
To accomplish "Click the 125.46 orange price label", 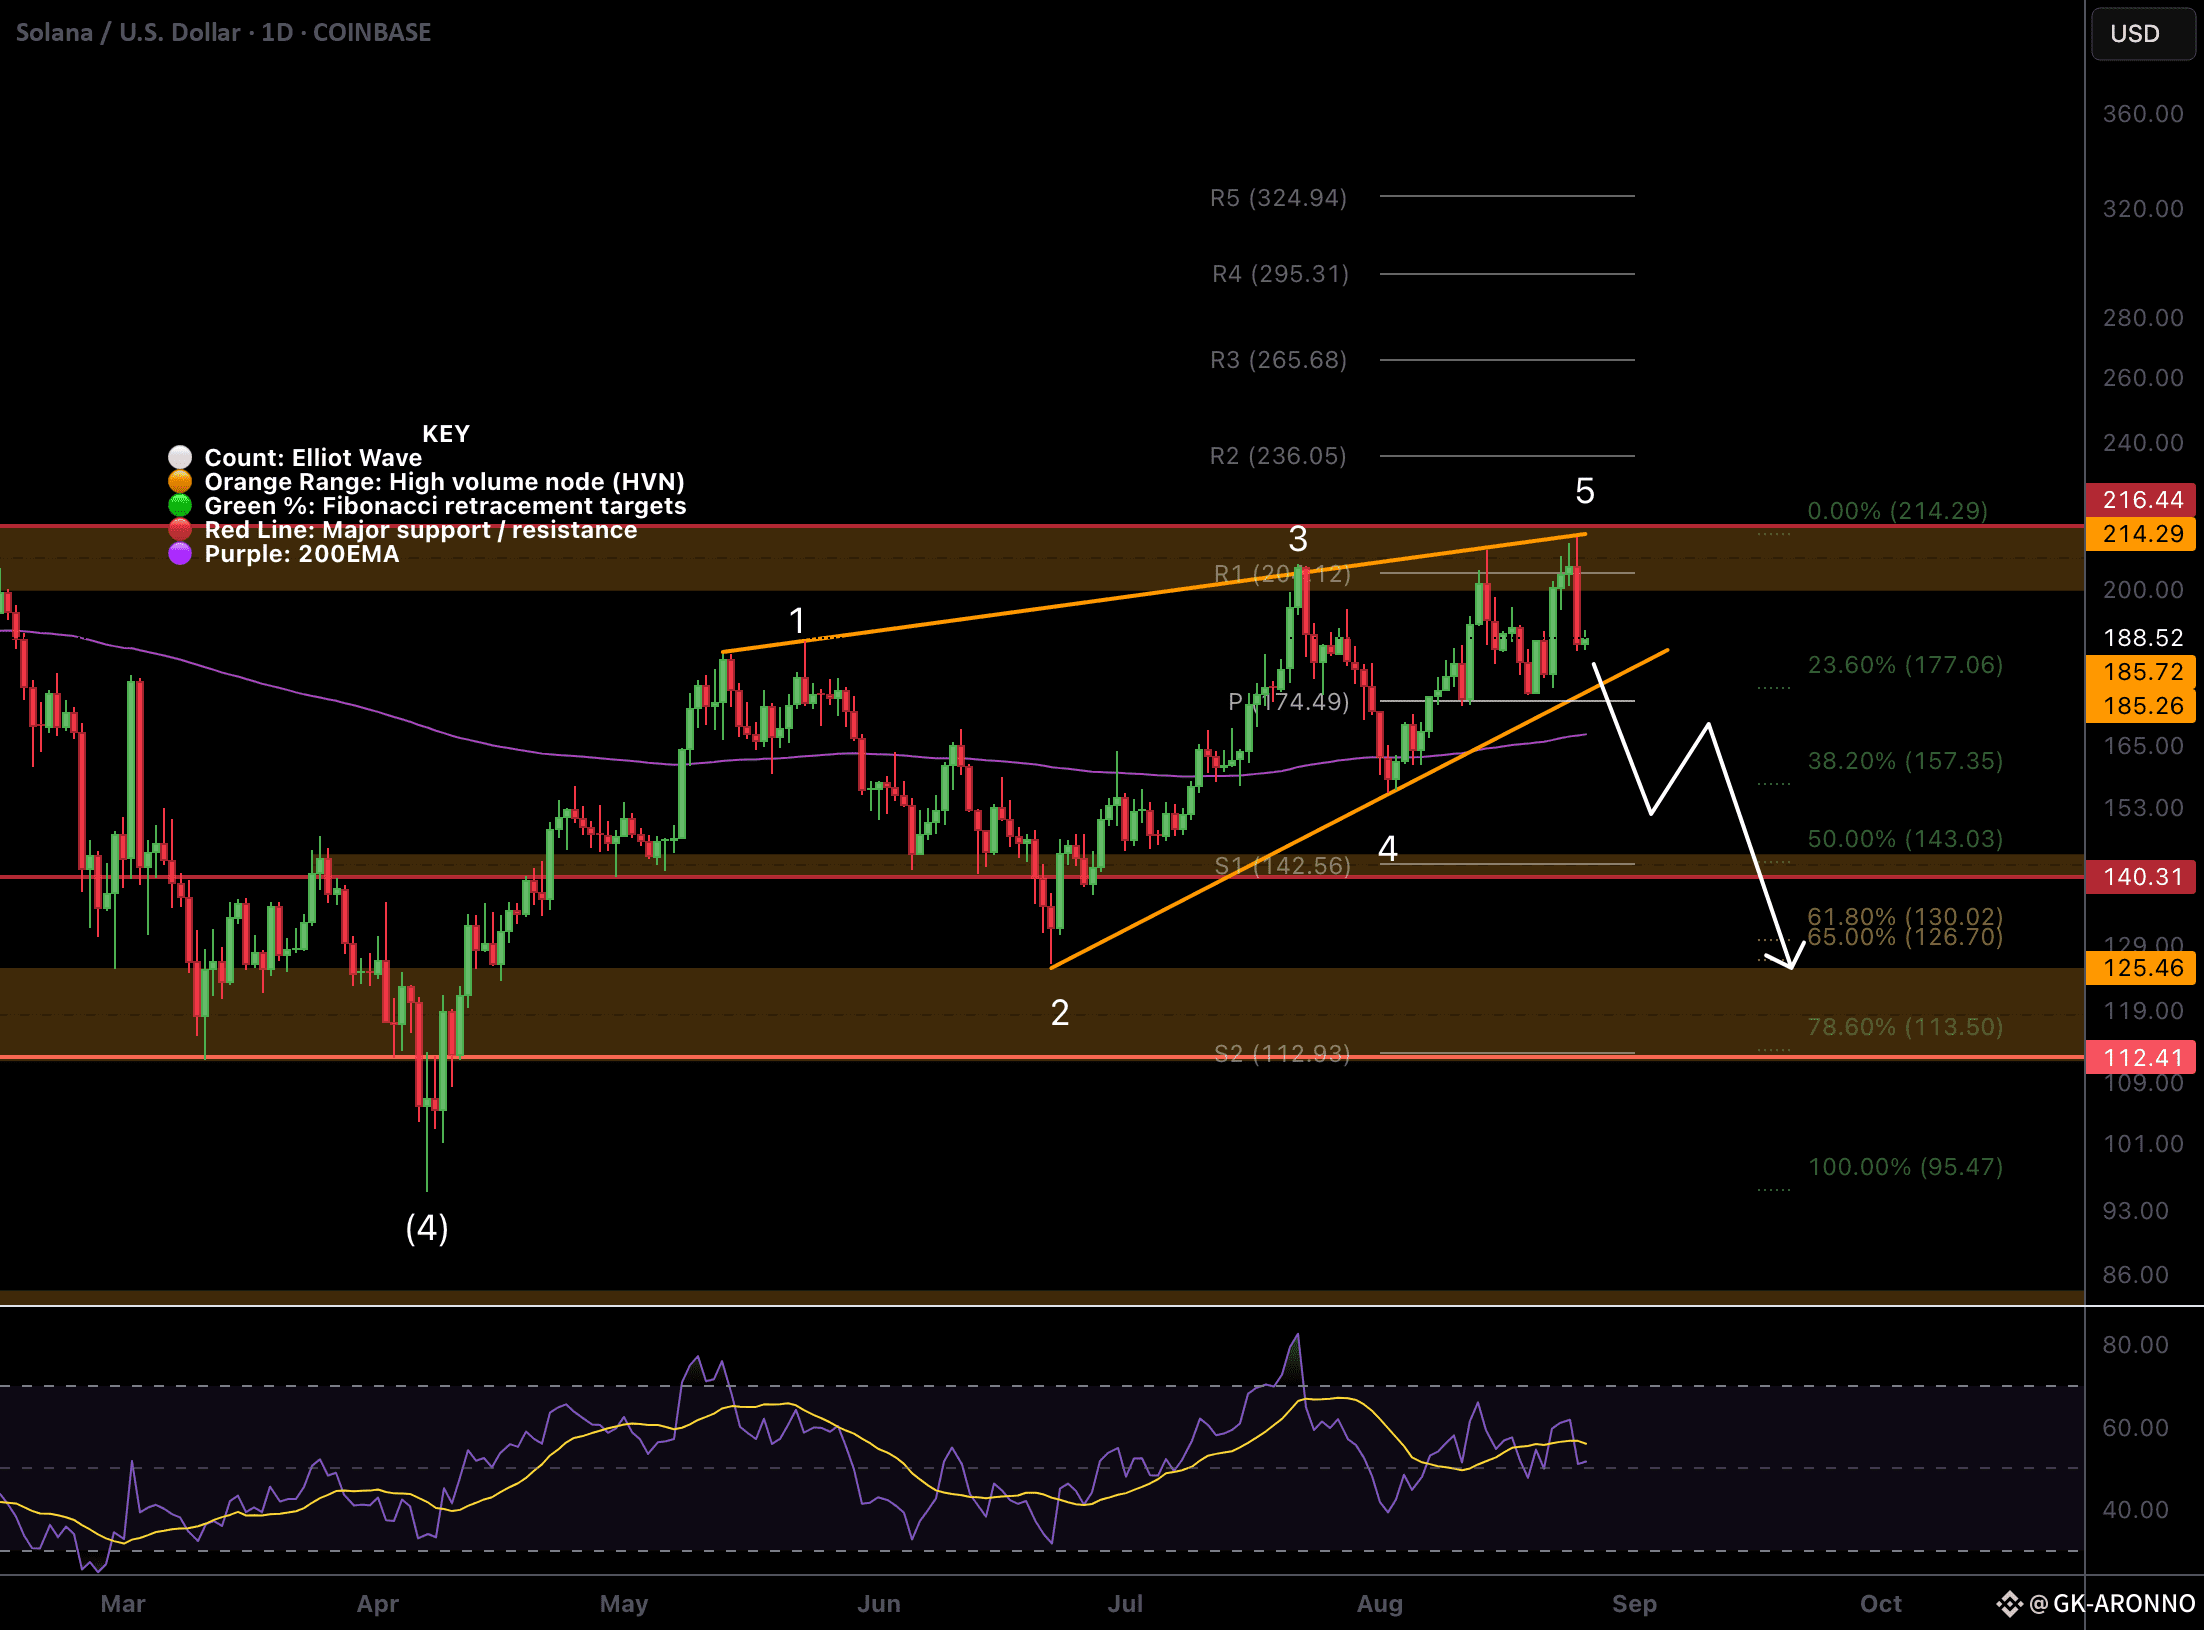I will [x=2141, y=968].
